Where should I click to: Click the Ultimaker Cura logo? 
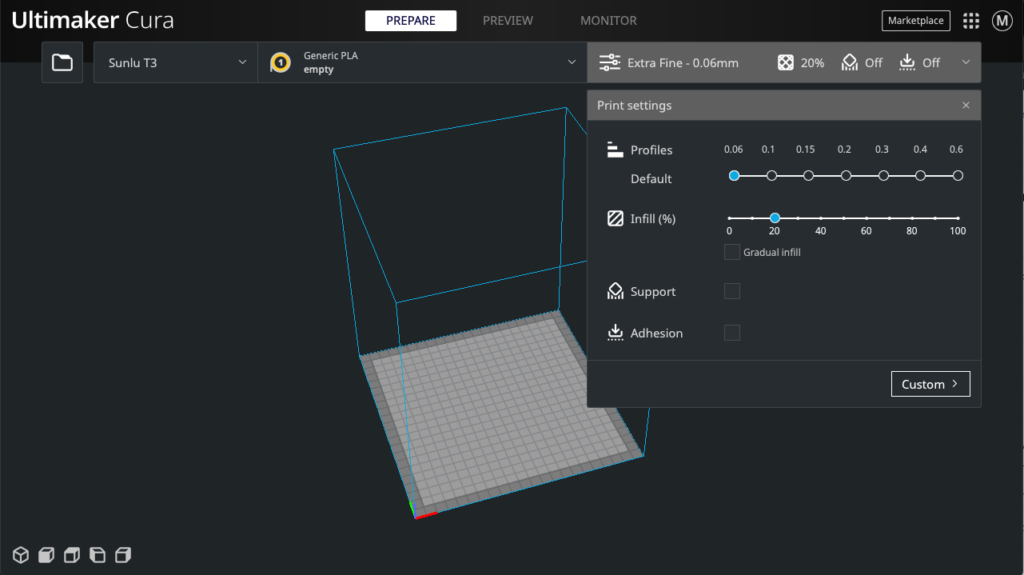tap(93, 20)
